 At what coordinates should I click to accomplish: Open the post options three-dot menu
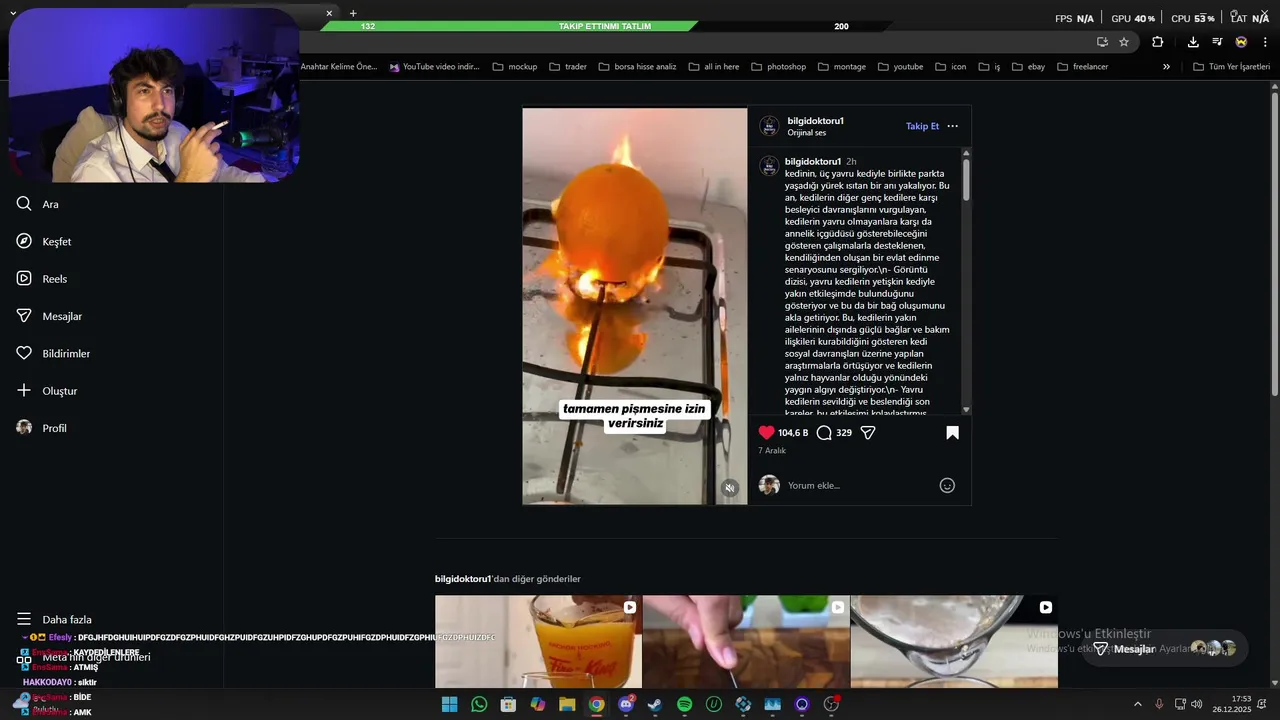[x=952, y=126]
